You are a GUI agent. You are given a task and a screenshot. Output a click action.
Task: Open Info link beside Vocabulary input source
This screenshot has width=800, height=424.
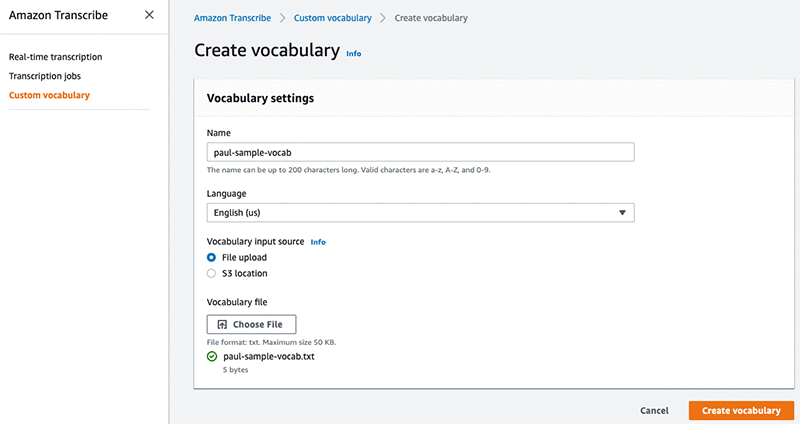pyautogui.click(x=318, y=242)
